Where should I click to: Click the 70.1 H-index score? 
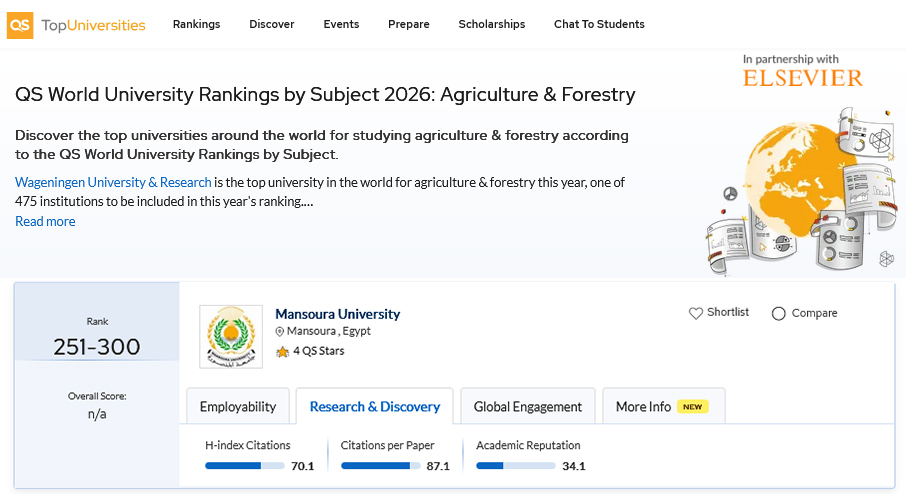point(302,466)
